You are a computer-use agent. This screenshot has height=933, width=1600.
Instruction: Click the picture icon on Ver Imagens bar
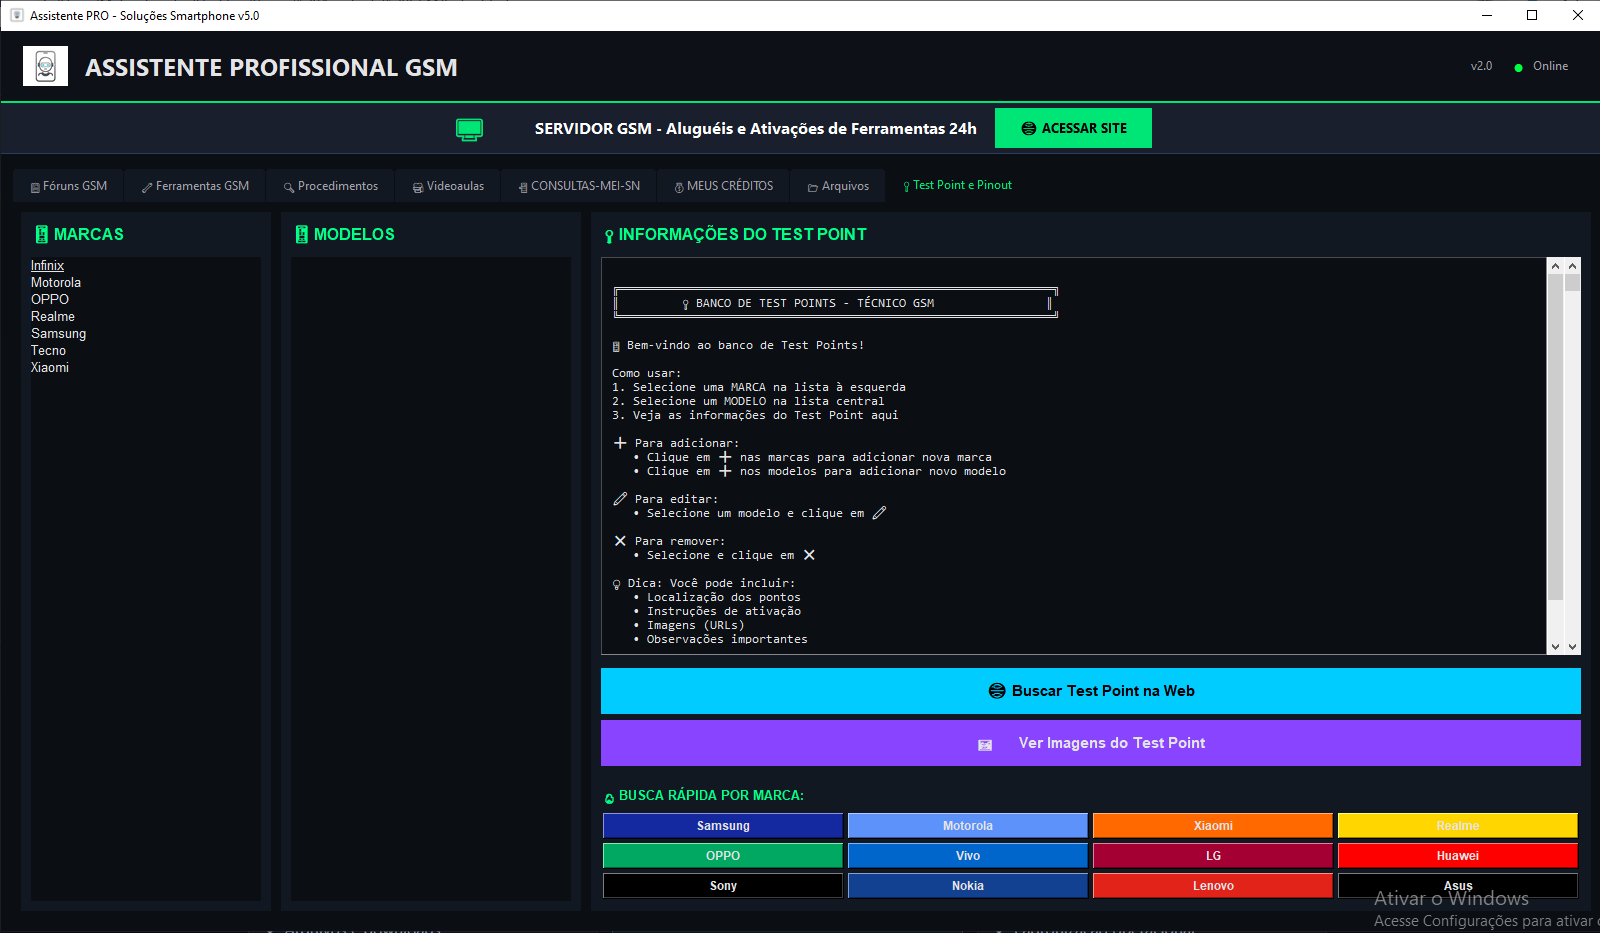(985, 744)
